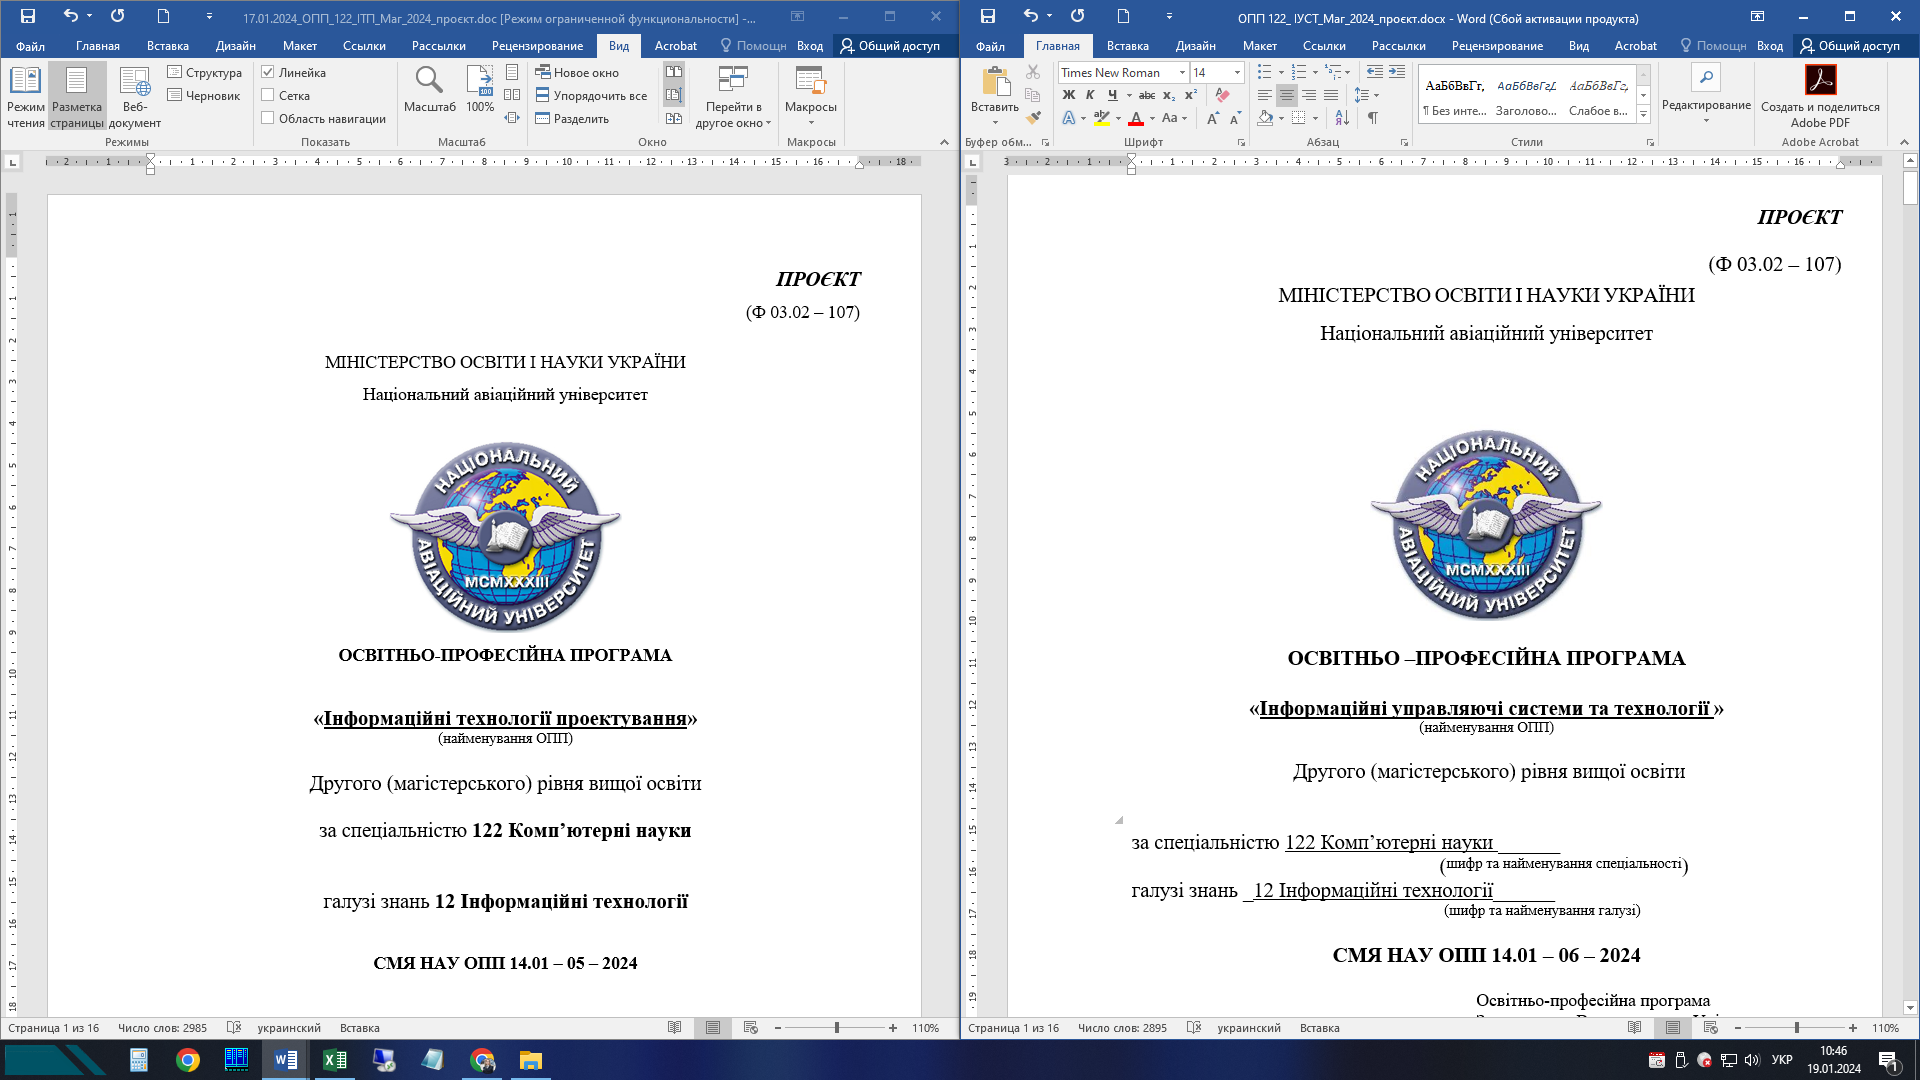
Task: Open File Explorer from the taskbar
Action: point(530,1060)
